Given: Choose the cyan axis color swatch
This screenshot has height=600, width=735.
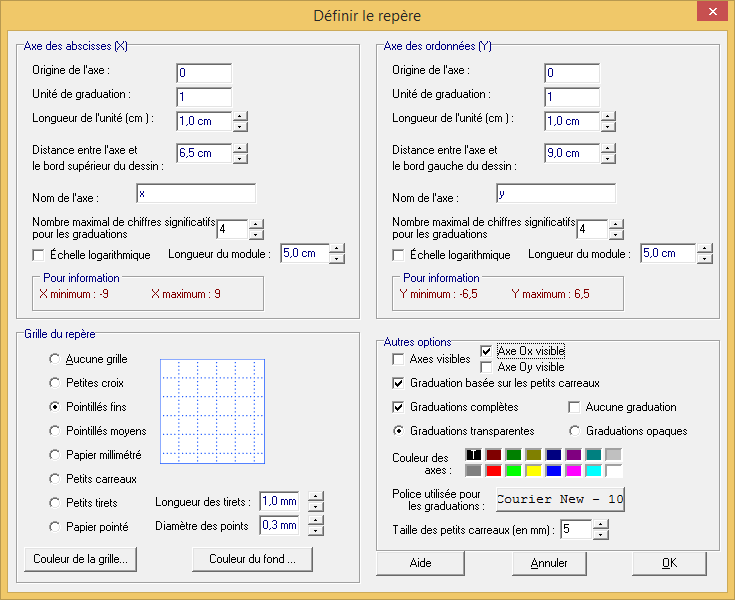Looking at the screenshot, I should pyautogui.click(x=594, y=471).
